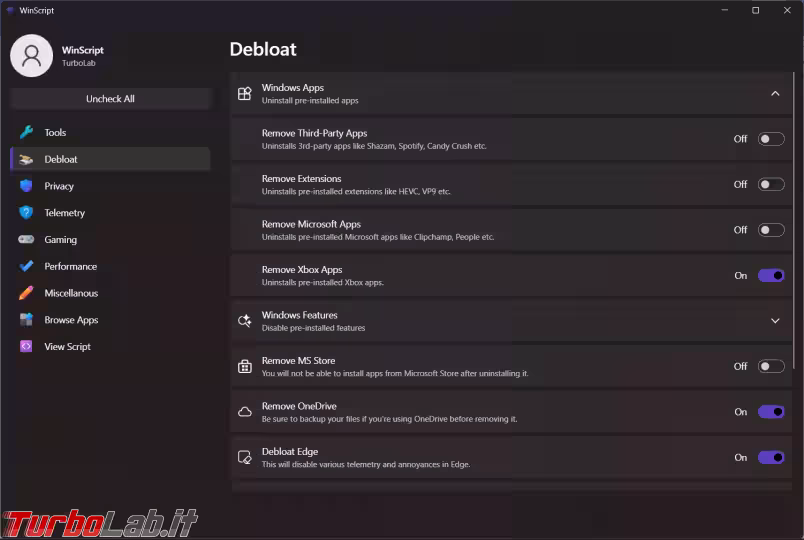The height and width of the screenshot is (540, 804).
Task: Click the Gaming controller icon
Action: click(x=26, y=239)
